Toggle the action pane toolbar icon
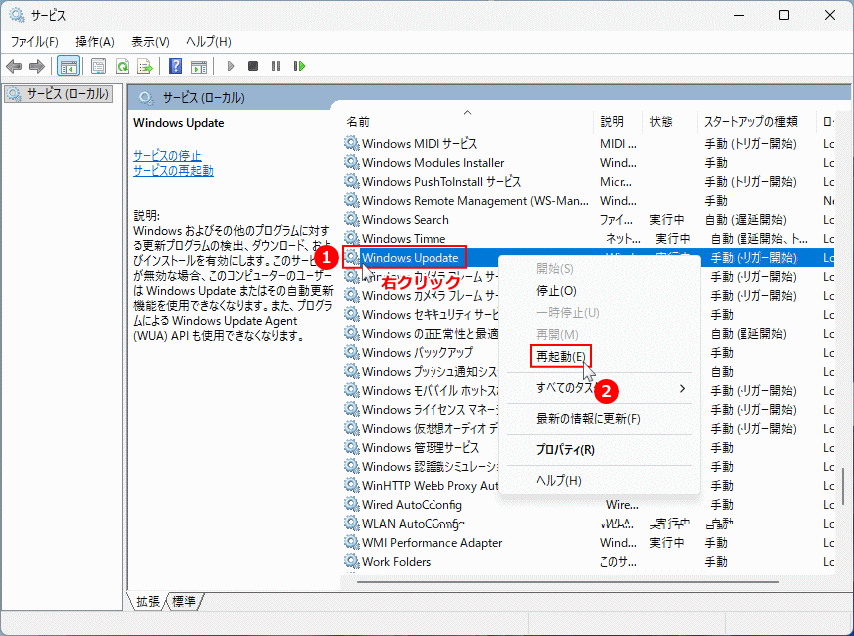The width and height of the screenshot is (854, 636). click(x=199, y=66)
